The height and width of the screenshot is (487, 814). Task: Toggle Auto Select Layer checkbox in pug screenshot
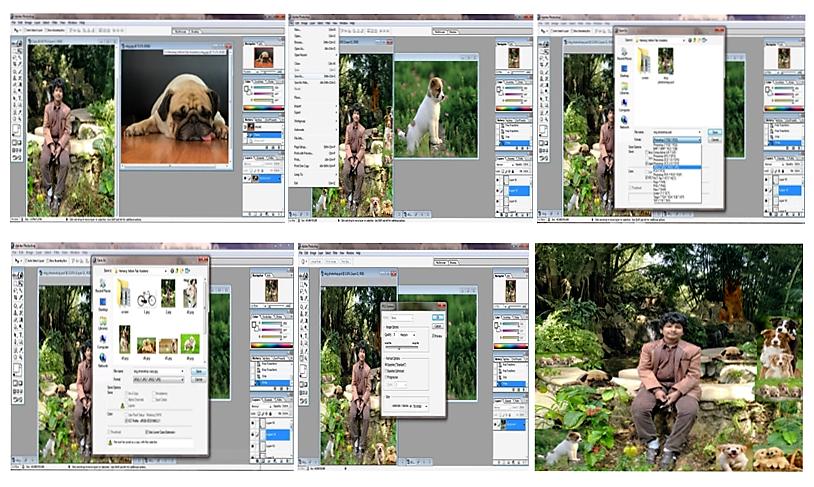coord(25,30)
